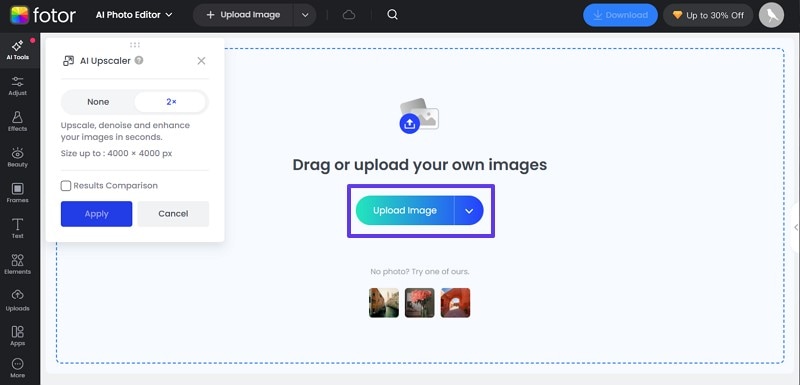Screen dimensions: 800x385
Task: Open the Elements panel
Action: [17, 265]
